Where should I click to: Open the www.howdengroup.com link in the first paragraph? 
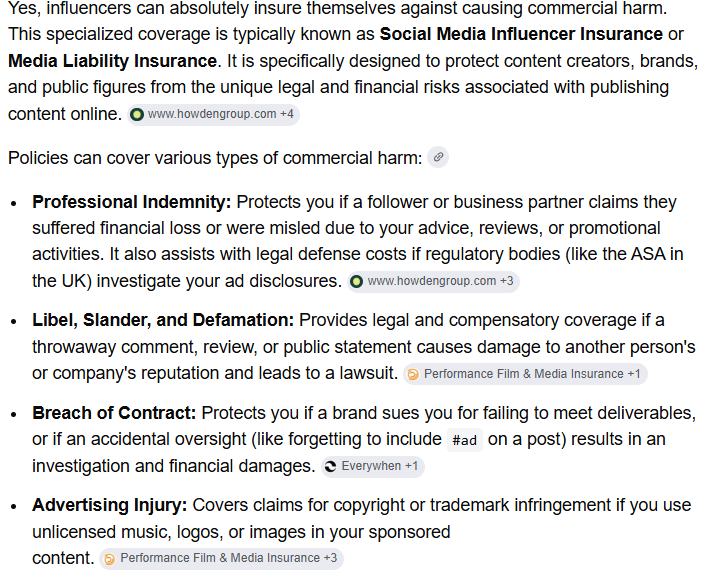tap(212, 114)
